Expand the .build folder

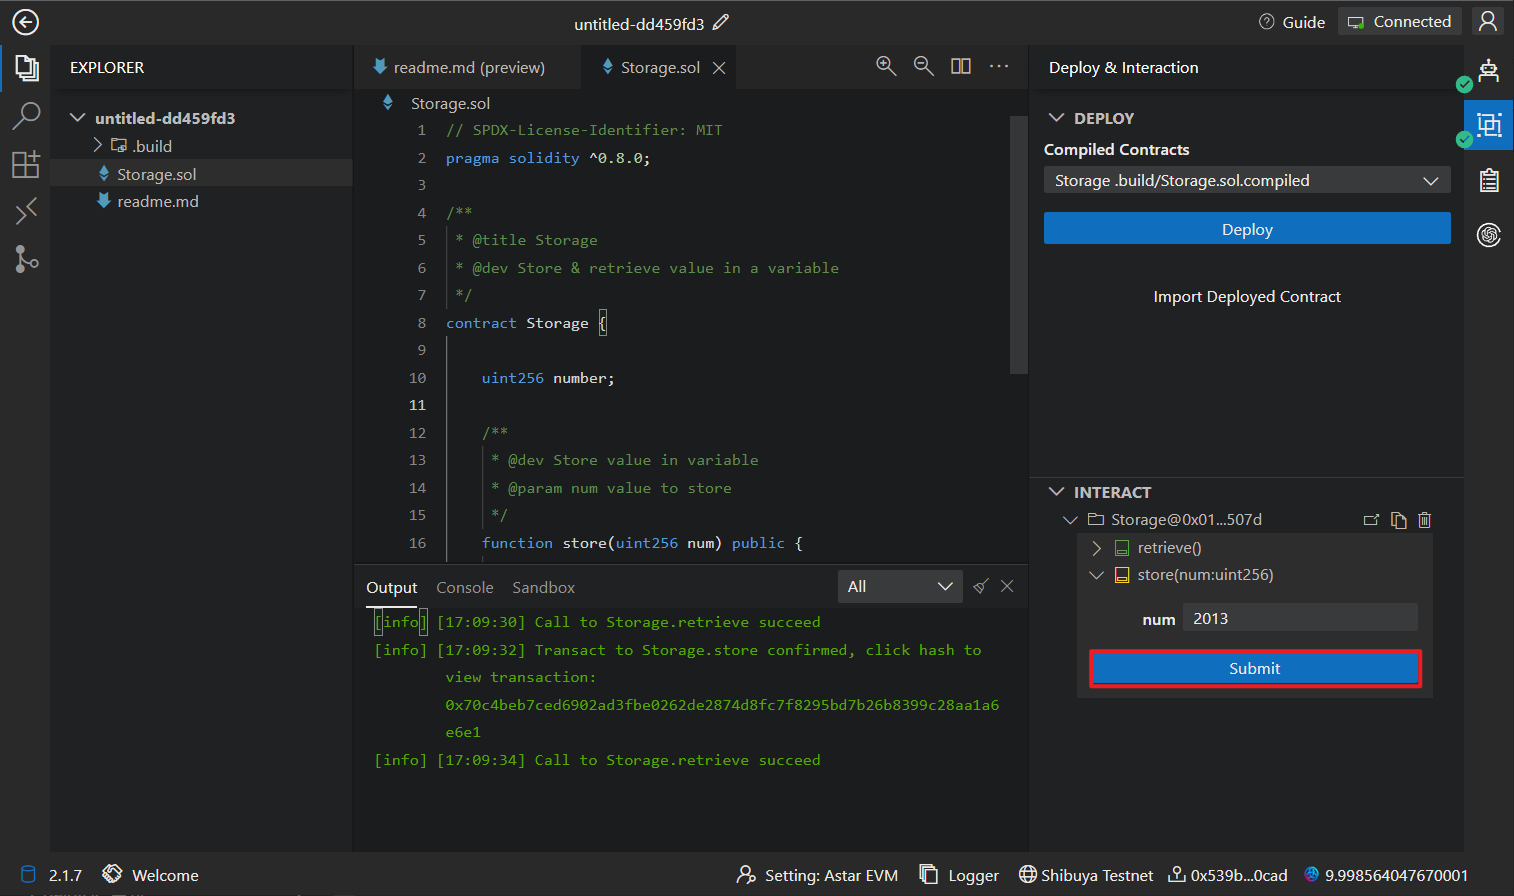98,146
